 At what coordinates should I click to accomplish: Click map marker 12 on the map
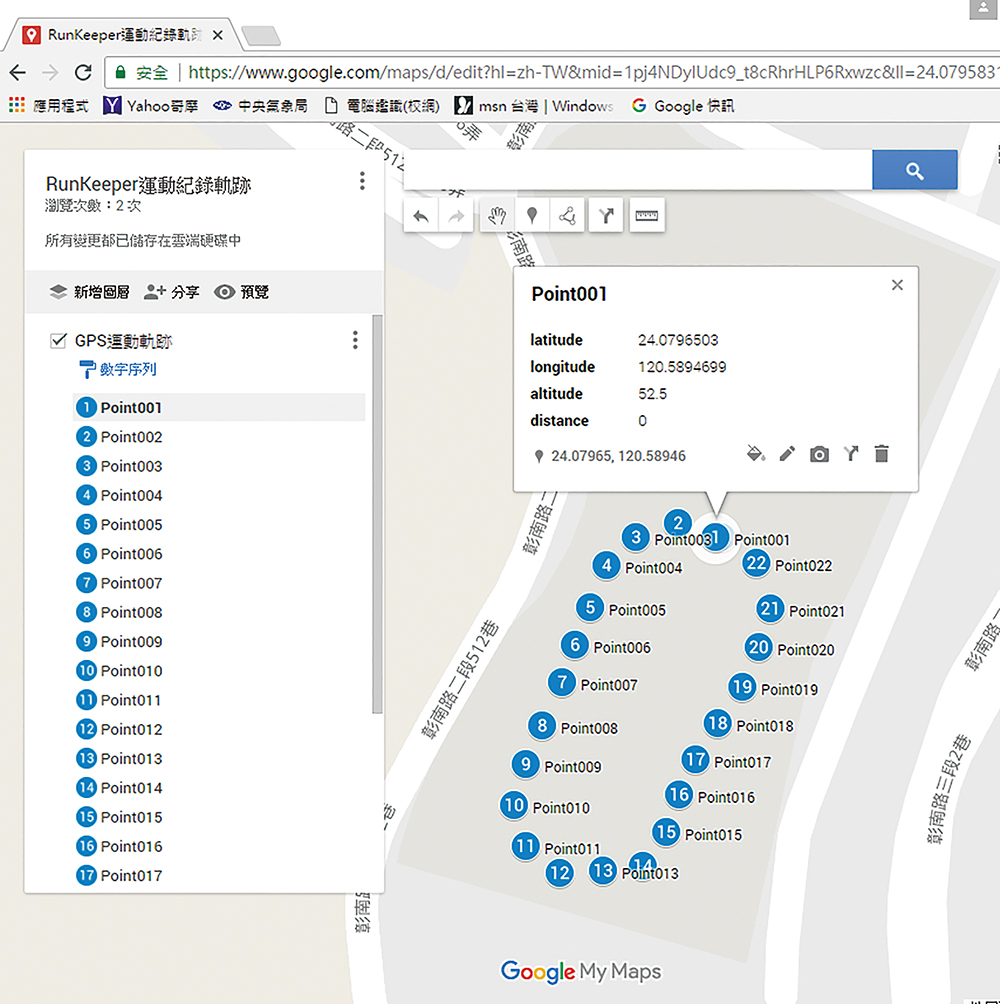[x=560, y=872]
